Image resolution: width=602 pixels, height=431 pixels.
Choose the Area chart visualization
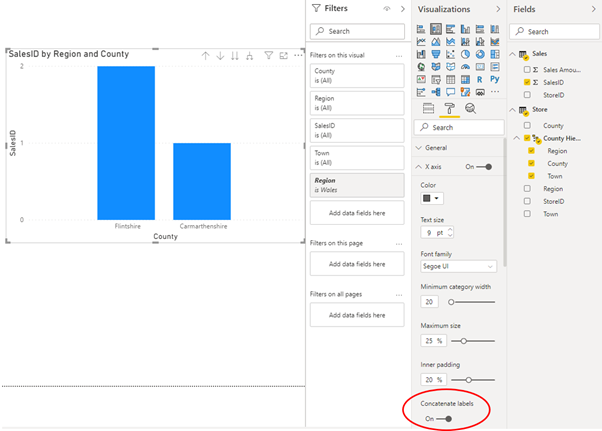(x=436, y=41)
